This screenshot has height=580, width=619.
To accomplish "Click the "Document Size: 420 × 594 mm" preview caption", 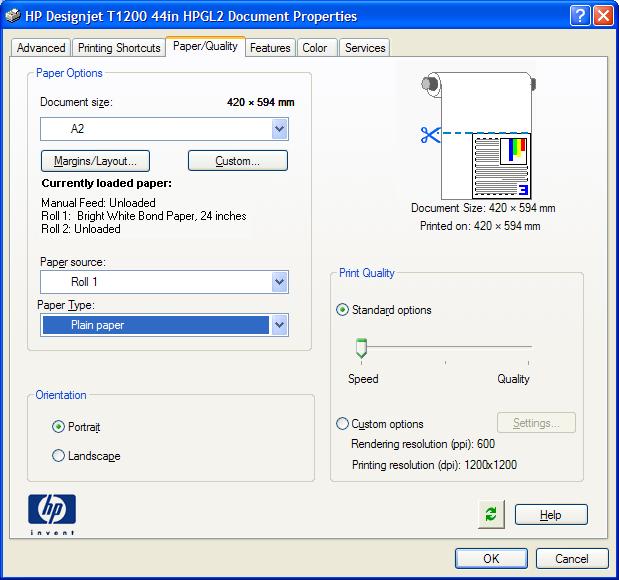I will [483, 208].
